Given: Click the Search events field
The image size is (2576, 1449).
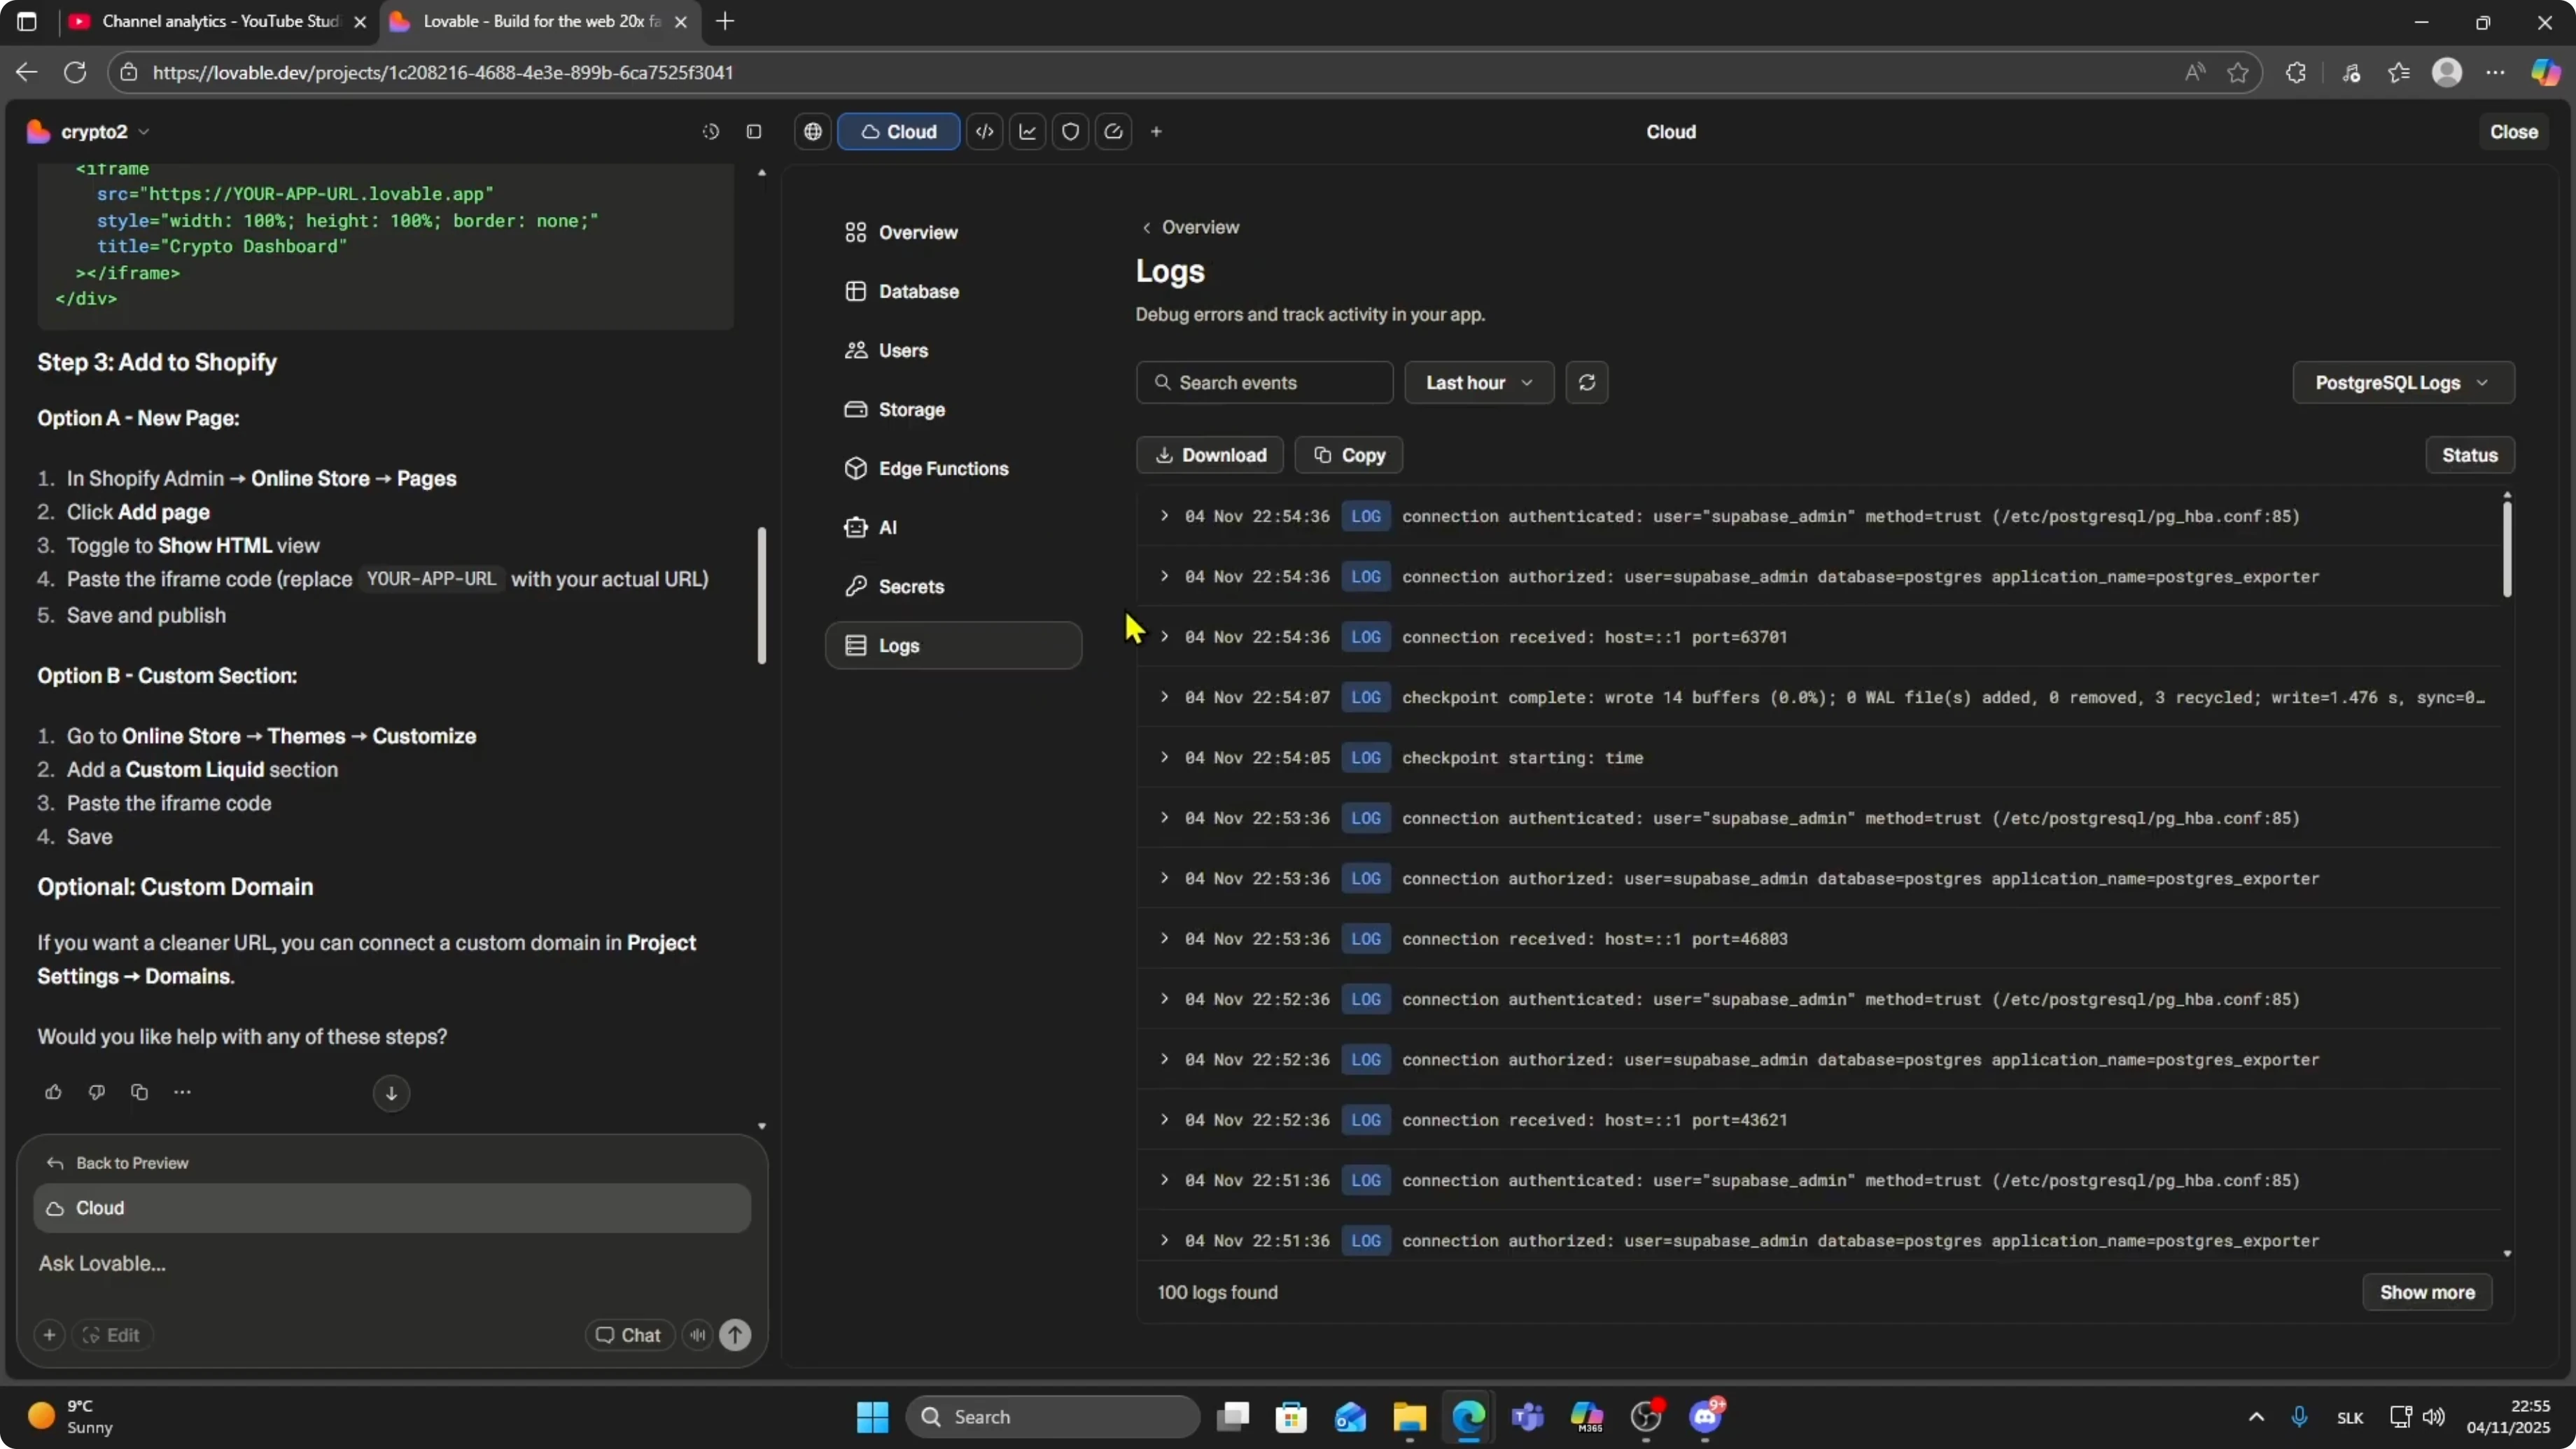Looking at the screenshot, I should pos(1264,382).
